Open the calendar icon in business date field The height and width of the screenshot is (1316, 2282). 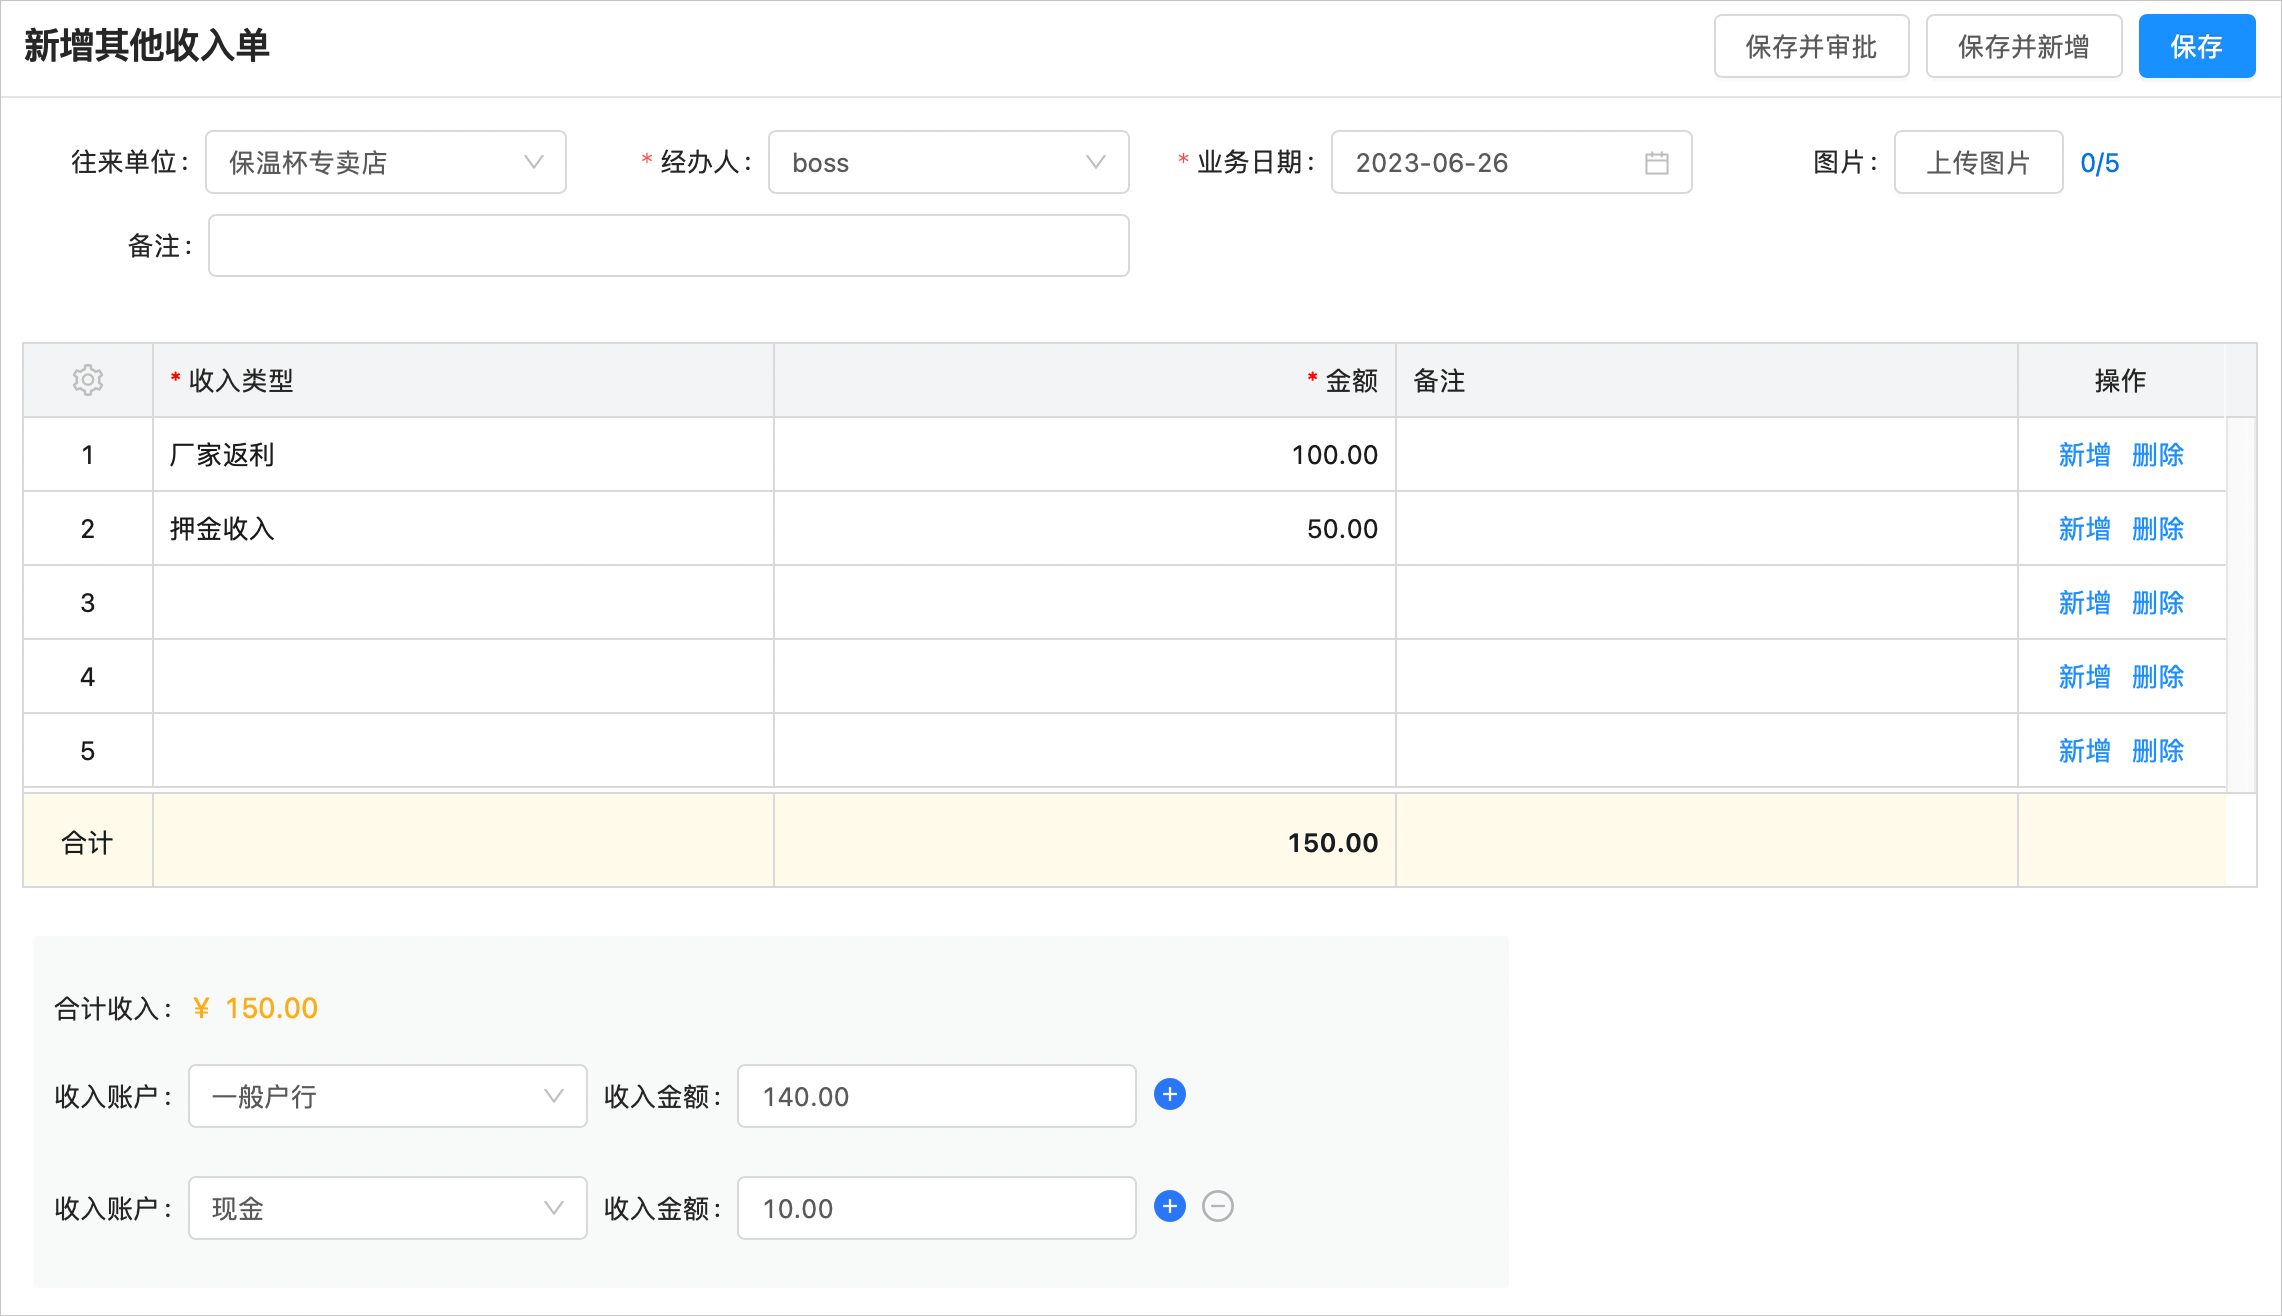tap(1656, 163)
